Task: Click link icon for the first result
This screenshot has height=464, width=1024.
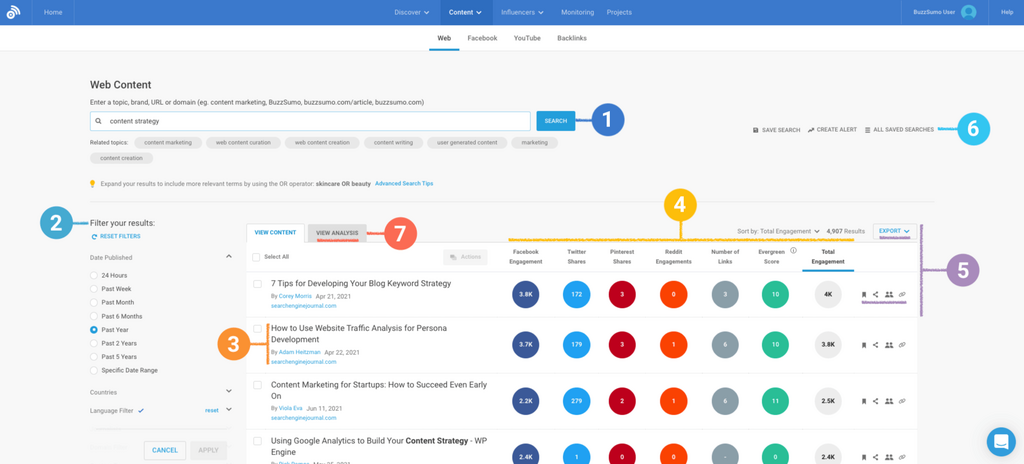Action: coord(902,295)
